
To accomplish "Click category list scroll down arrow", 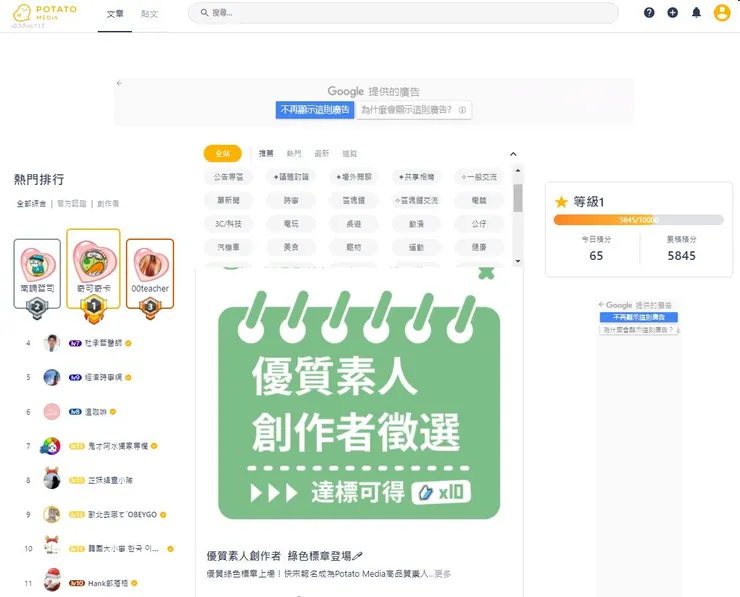I will (x=518, y=261).
